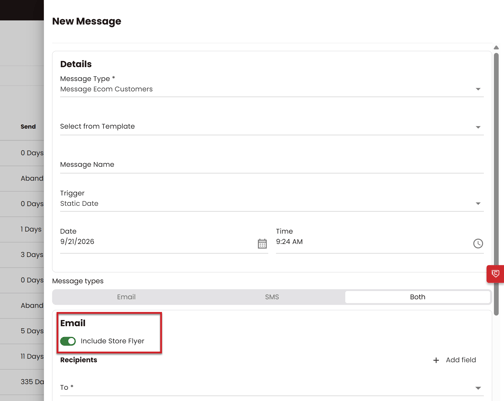This screenshot has width=504, height=401.
Task: Click the New Message heading
Action: 87,21
